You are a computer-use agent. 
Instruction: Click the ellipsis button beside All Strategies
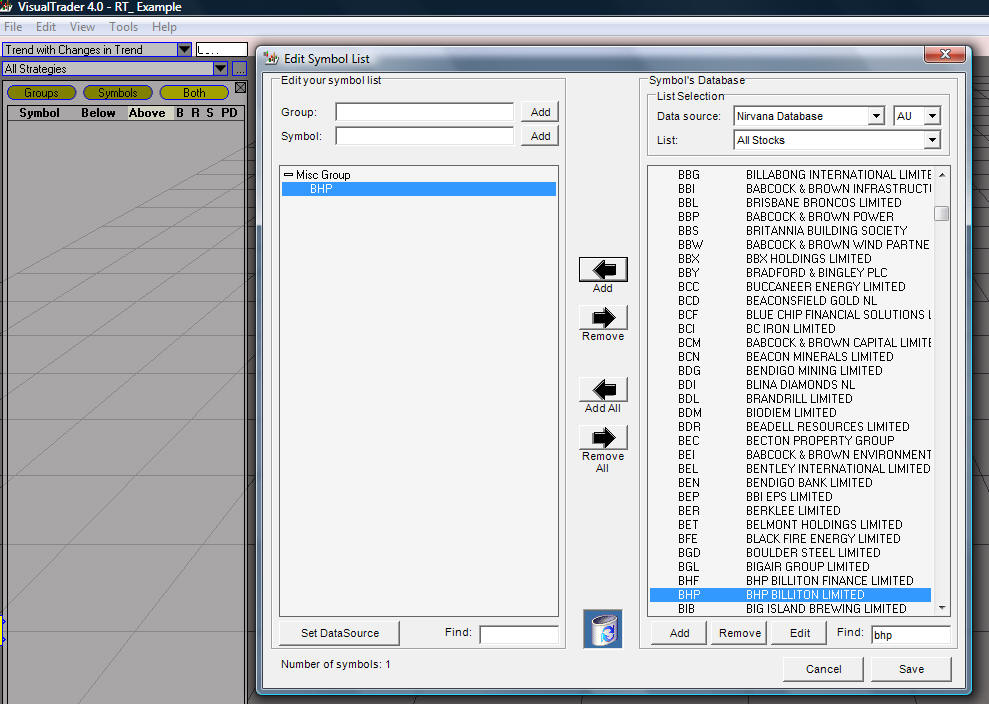click(x=240, y=69)
